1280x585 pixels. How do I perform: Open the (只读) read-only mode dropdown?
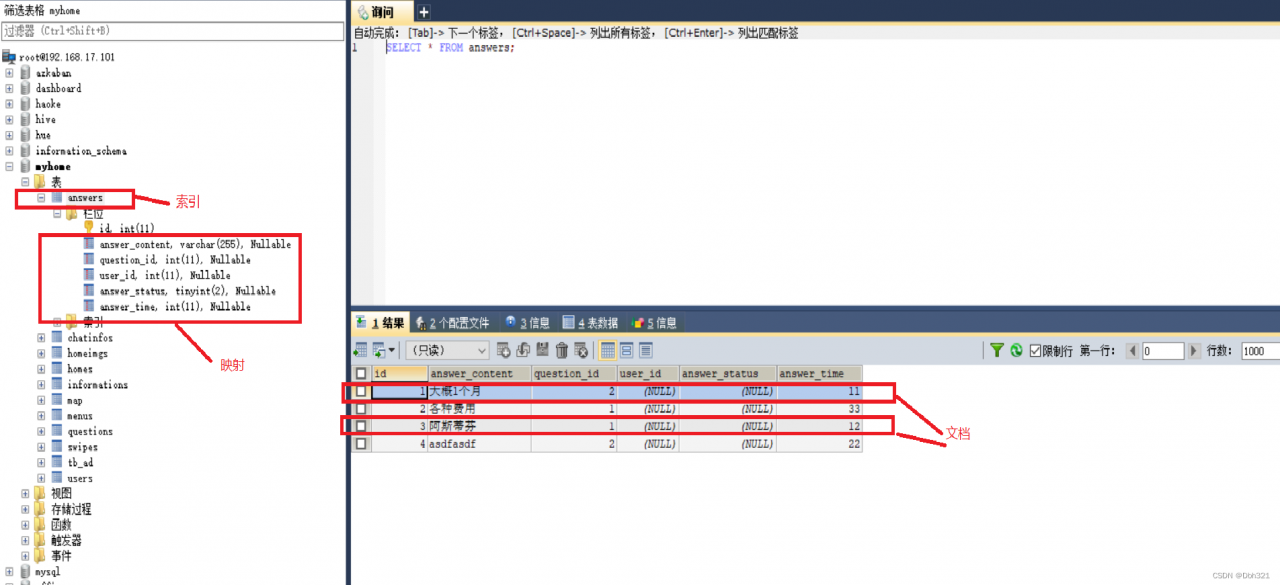tap(448, 350)
